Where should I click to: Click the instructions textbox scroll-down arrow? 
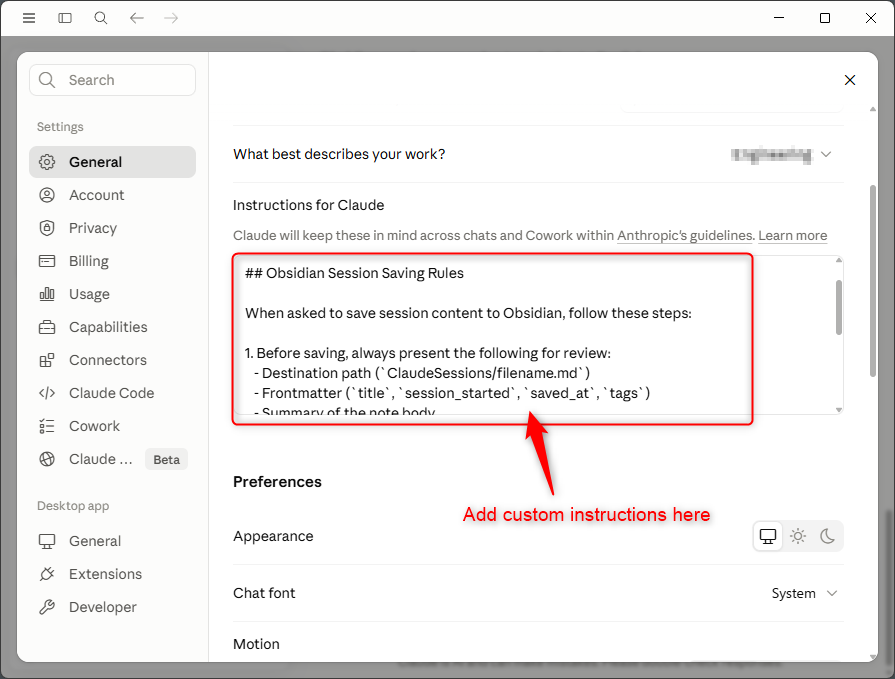pyautogui.click(x=838, y=409)
